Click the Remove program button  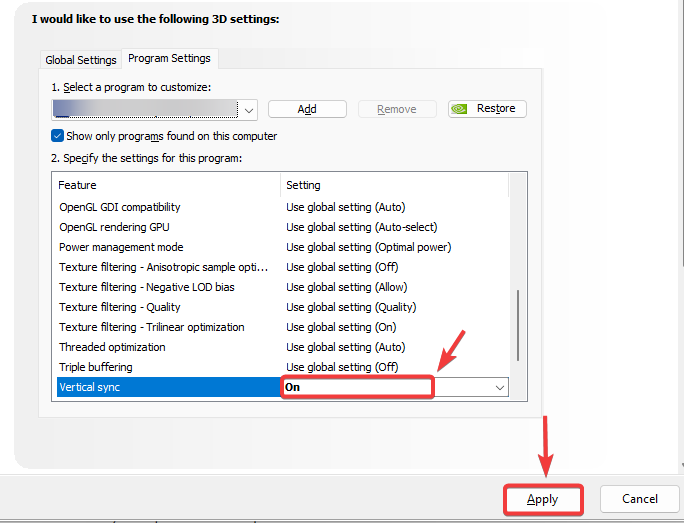[397, 109]
